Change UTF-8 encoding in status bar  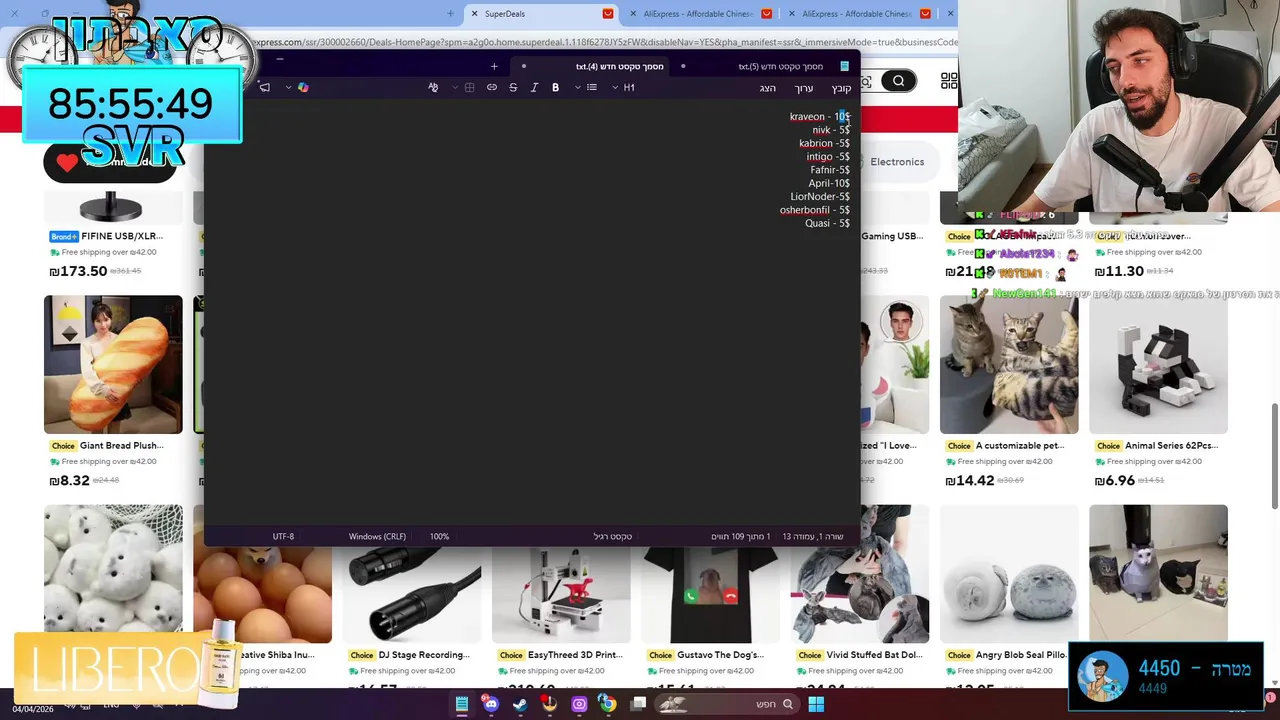tap(283, 537)
